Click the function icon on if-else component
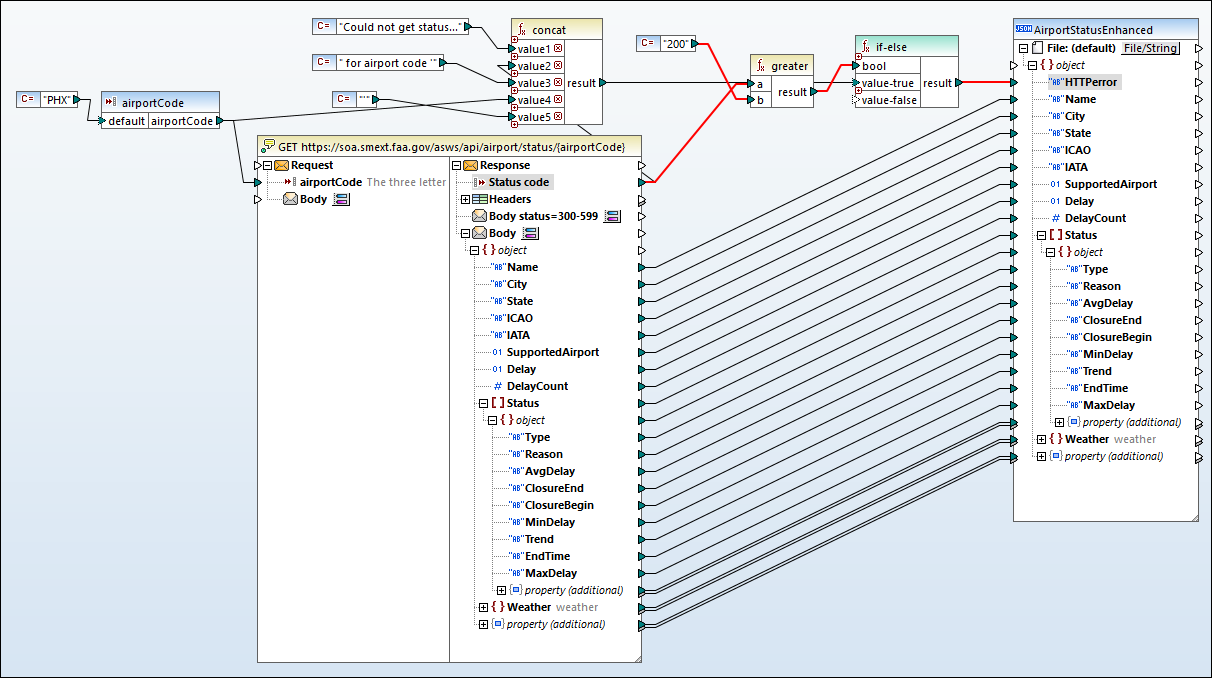1212x678 pixels. tap(865, 47)
